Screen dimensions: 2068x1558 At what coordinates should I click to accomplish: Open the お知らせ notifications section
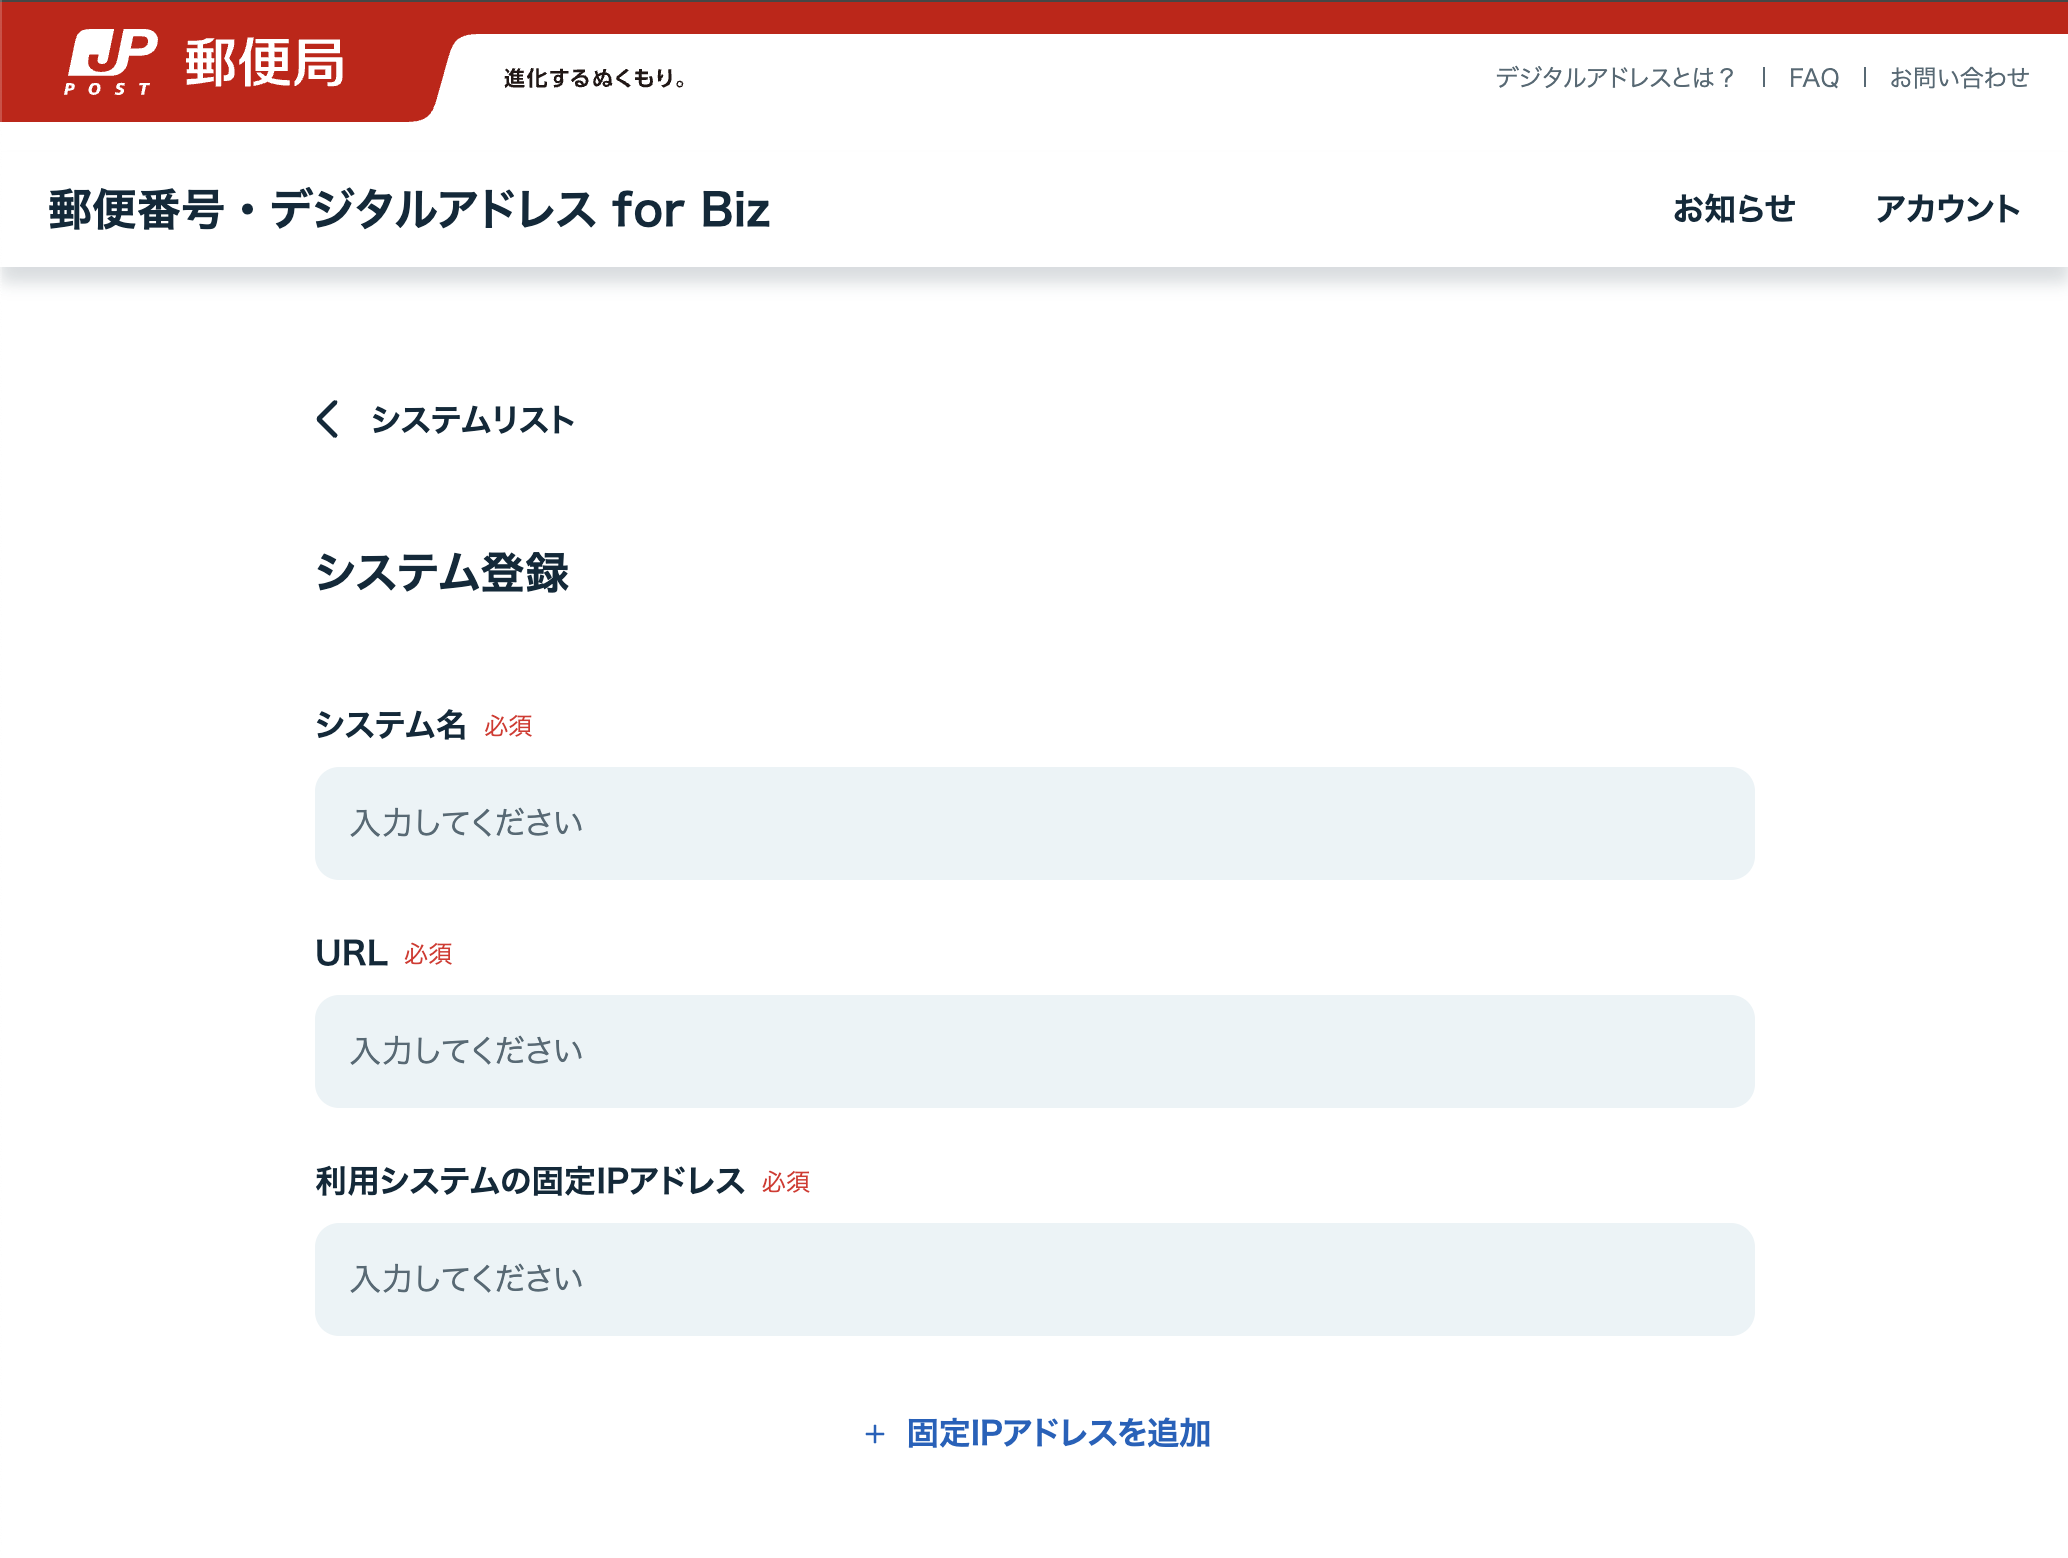pyautogui.click(x=1734, y=209)
